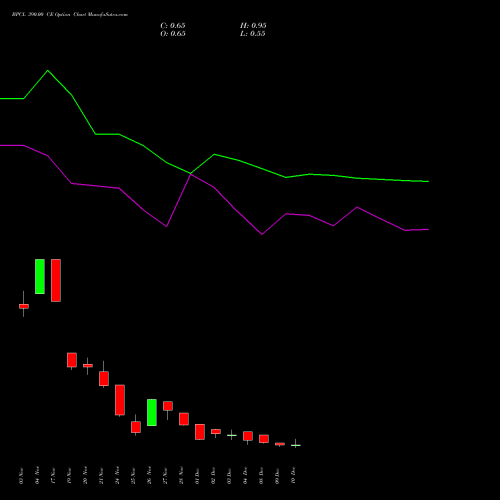
Task: Click the green candlestick for 26 Nov
Action: click(152, 412)
